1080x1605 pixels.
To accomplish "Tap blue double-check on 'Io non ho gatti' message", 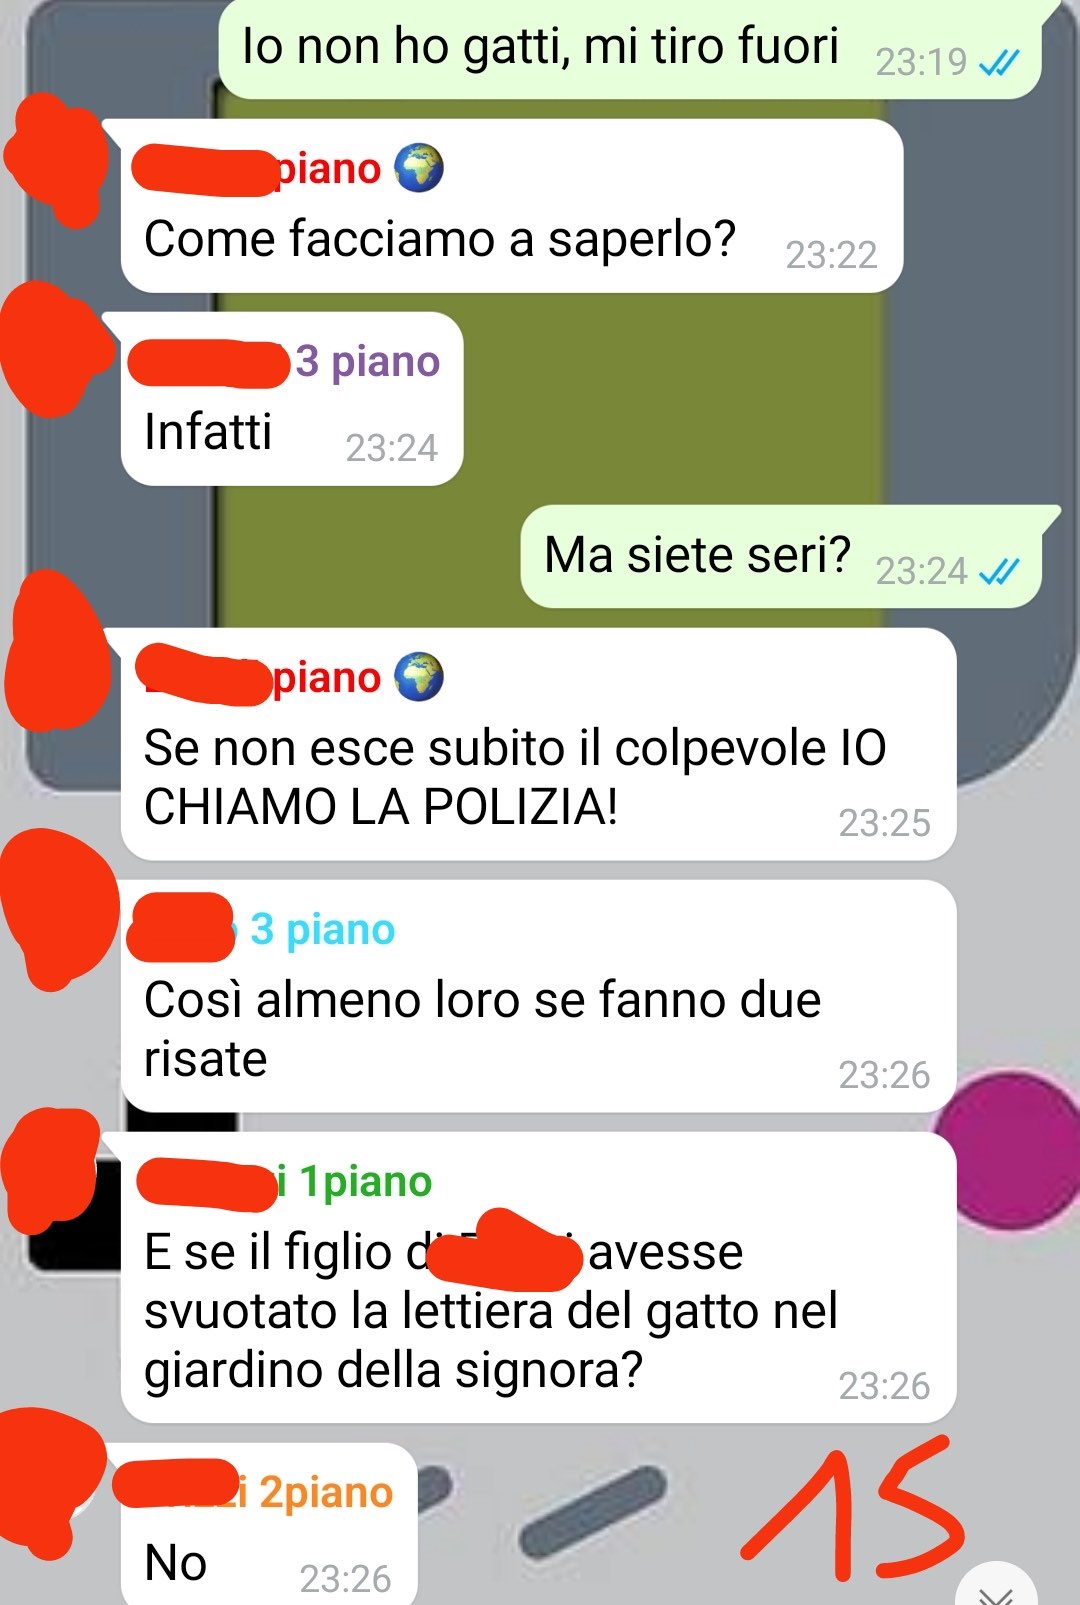I will (x=999, y=63).
